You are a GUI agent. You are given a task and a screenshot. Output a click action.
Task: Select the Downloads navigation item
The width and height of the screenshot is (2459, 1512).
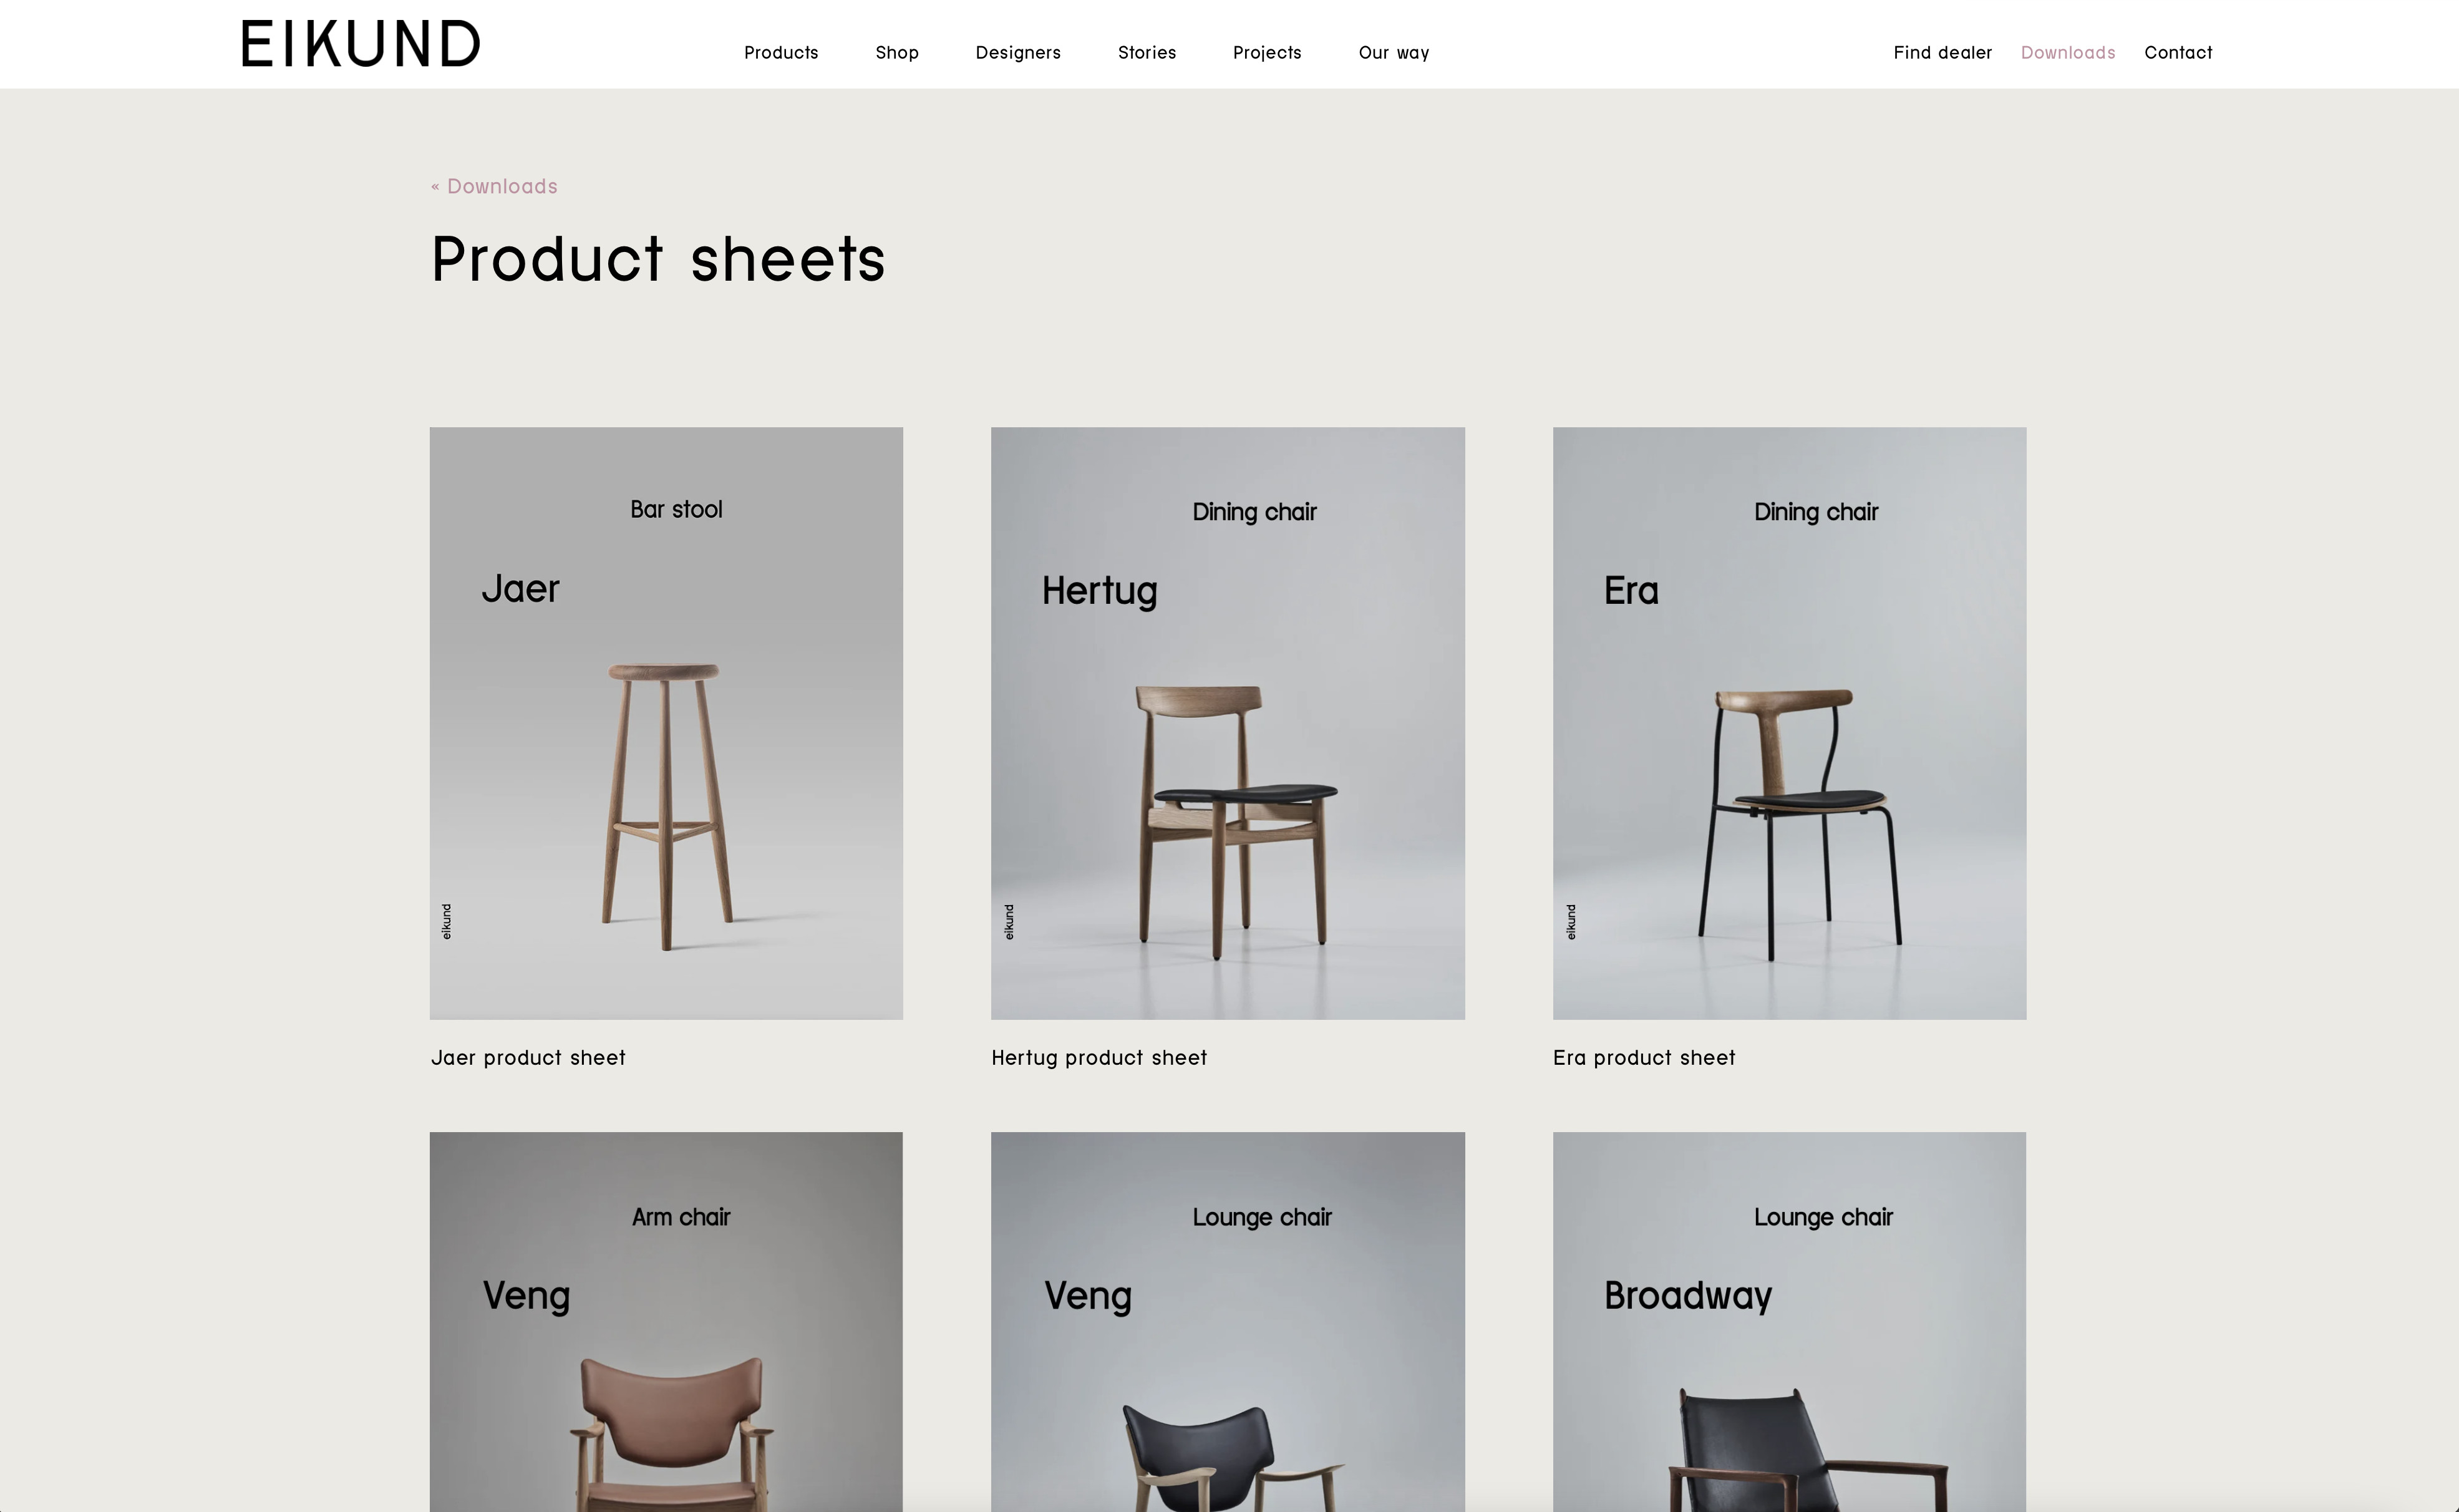pos(2067,52)
